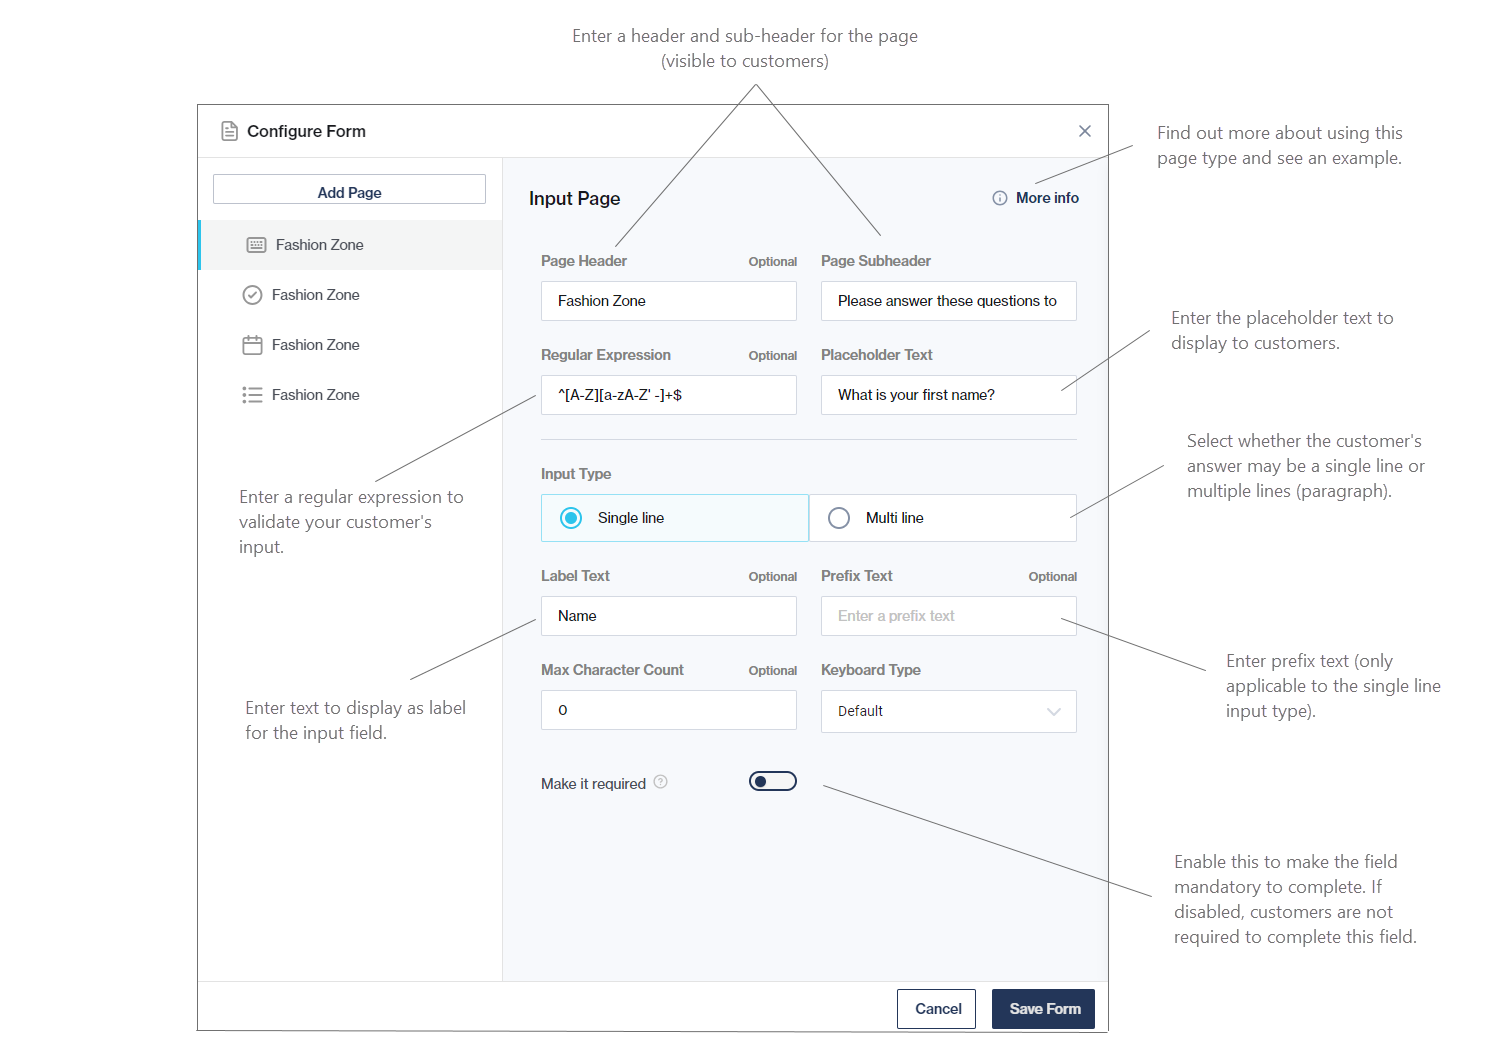Select the Single line radio button
The height and width of the screenshot is (1058, 1489).
[x=571, y=518]
